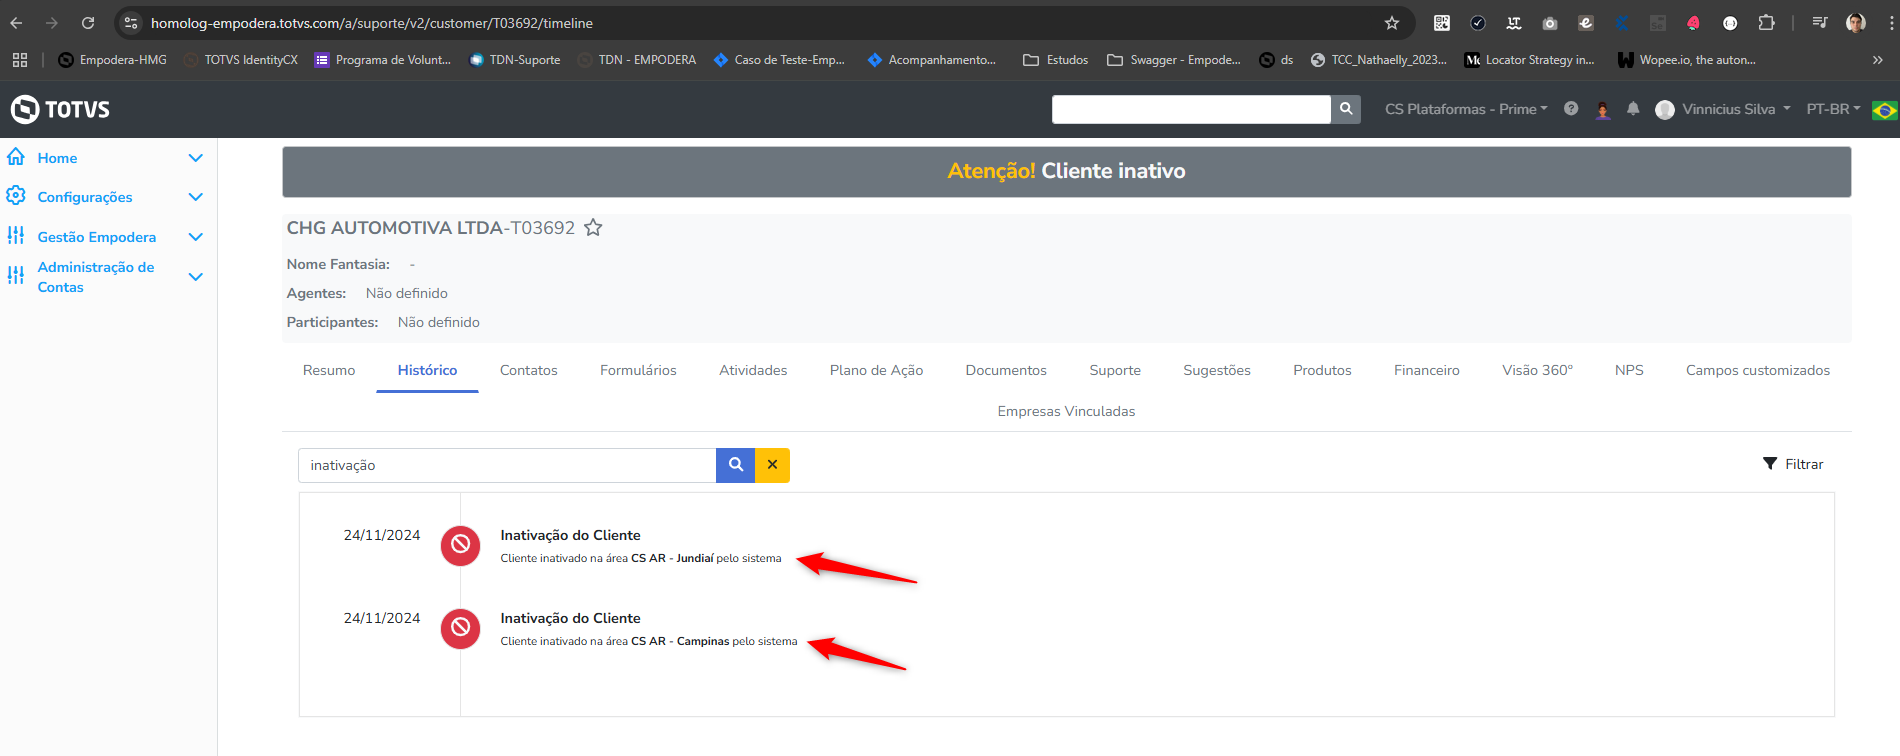Open the notifications bell
1900x756 pixels.
click(1633, 109)
